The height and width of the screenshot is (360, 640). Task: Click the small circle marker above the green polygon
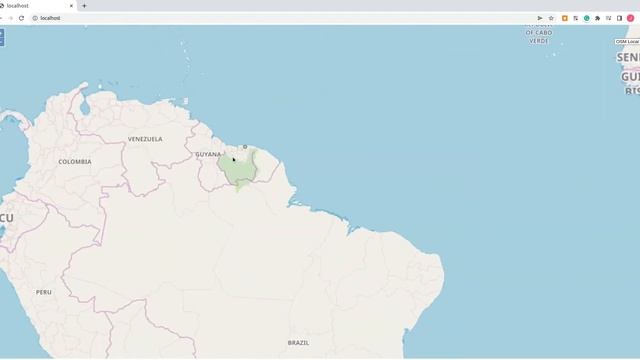[245, 147]
